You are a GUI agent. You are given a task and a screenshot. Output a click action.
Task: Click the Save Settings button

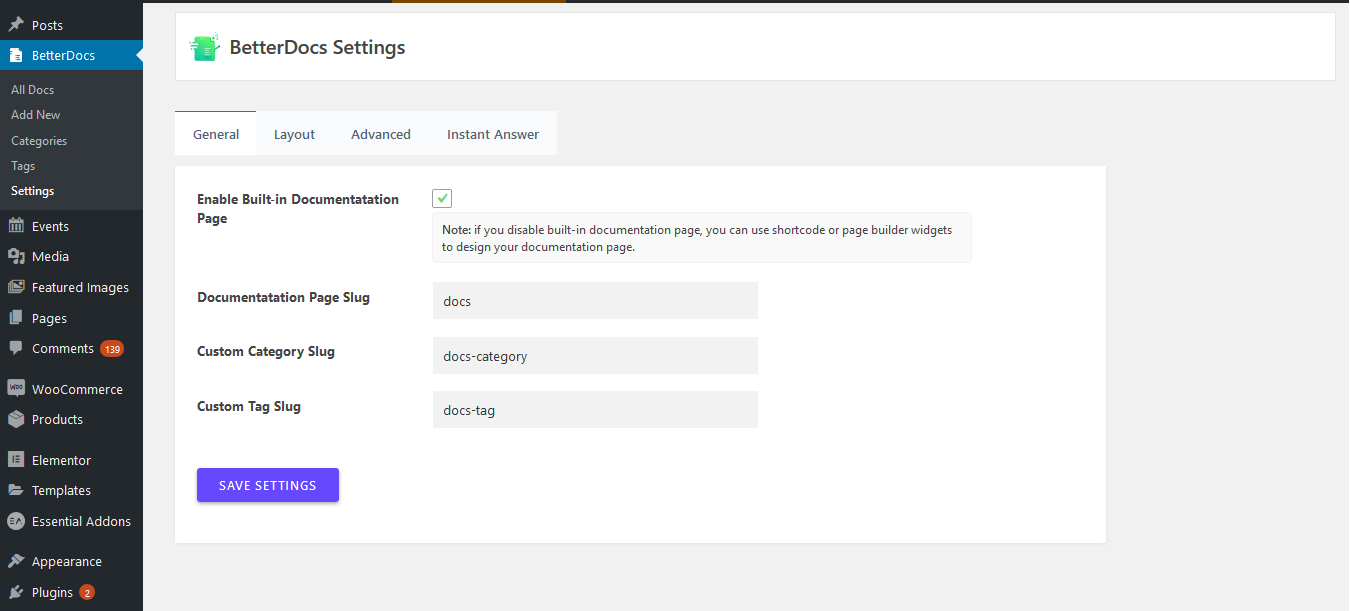point(268,485)
